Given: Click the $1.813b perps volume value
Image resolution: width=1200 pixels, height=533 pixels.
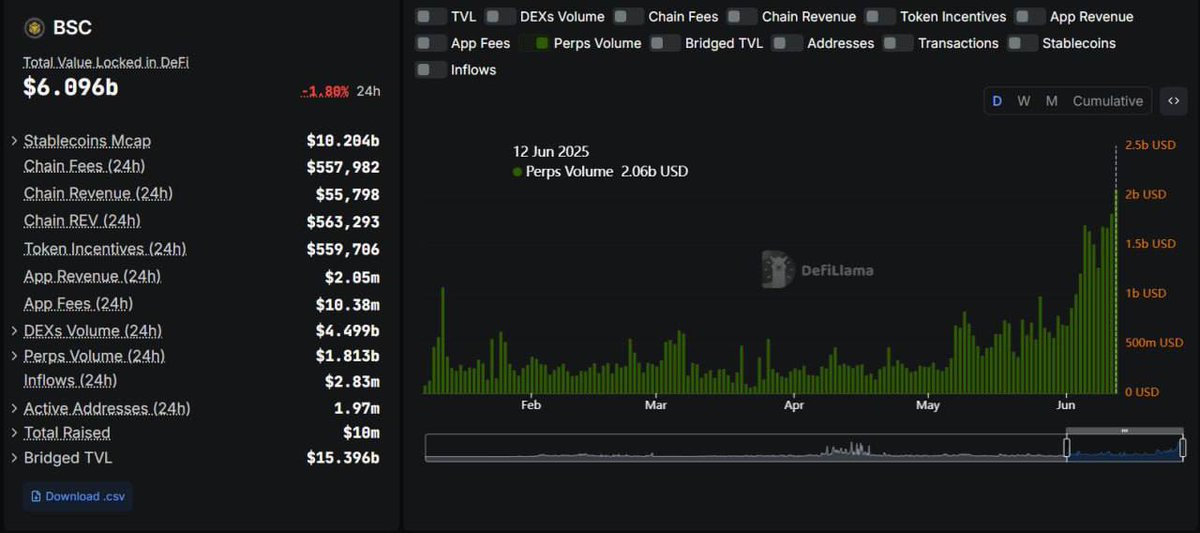Looking at the screenshot, I should [348, 356].
